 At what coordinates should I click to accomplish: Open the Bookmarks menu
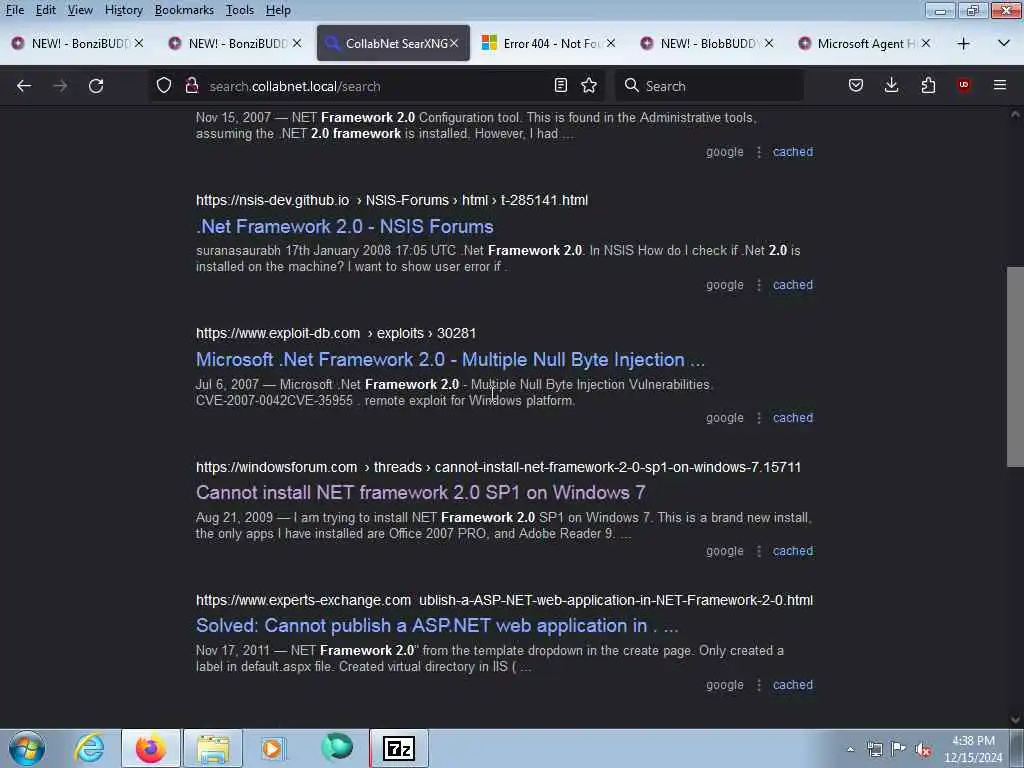click(x=184, y=10)
